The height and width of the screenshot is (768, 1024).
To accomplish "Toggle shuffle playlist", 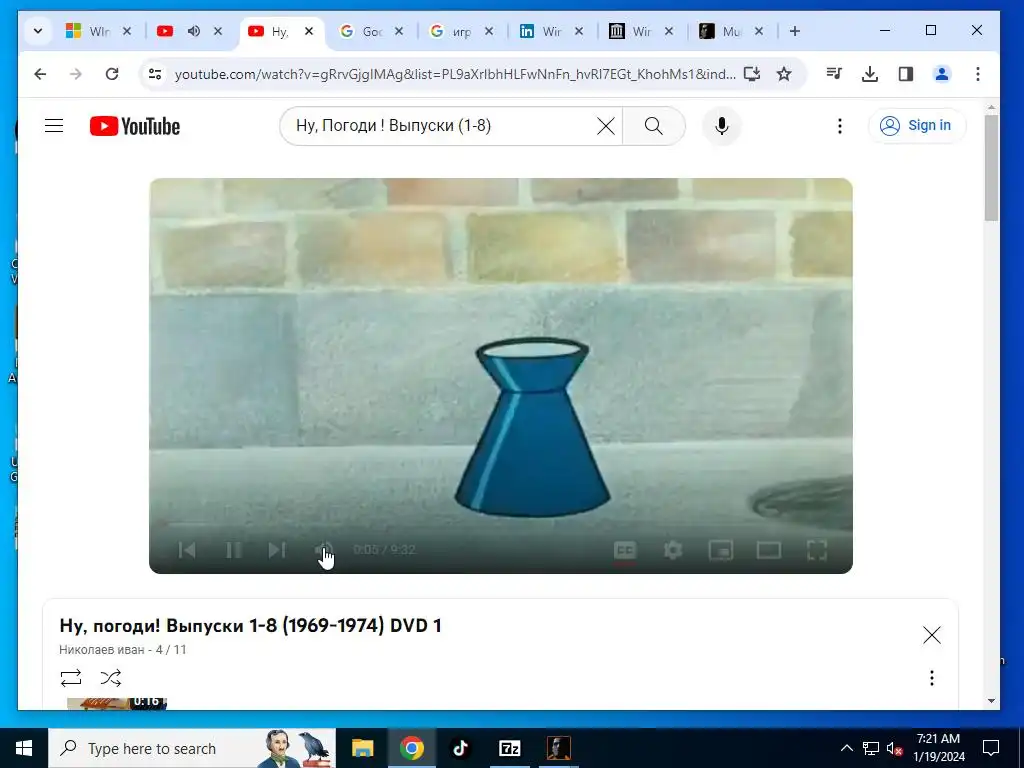I will coord(110,678).
